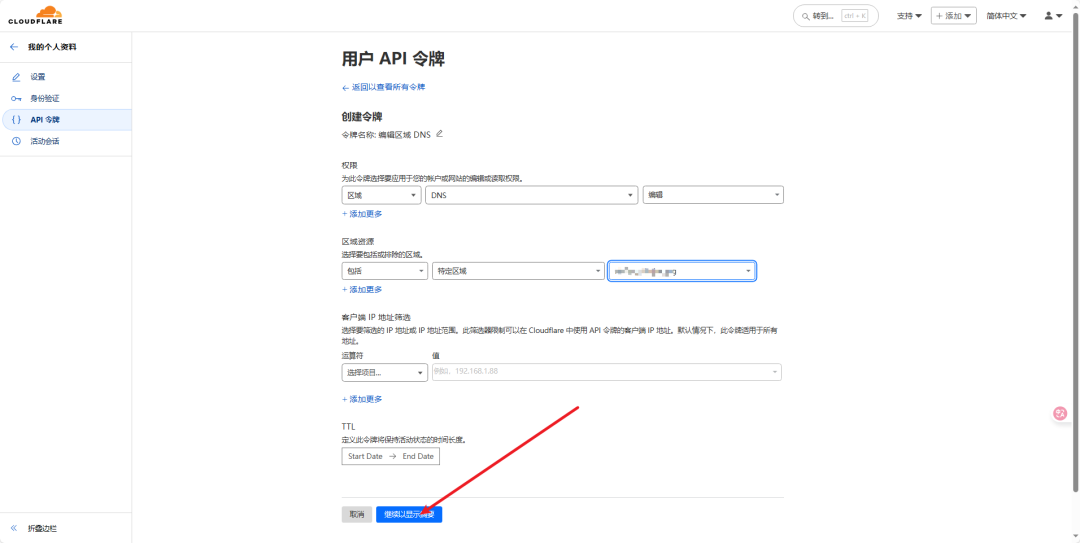Click the 继续以显示摘要 button

click(x=409, y=514)
